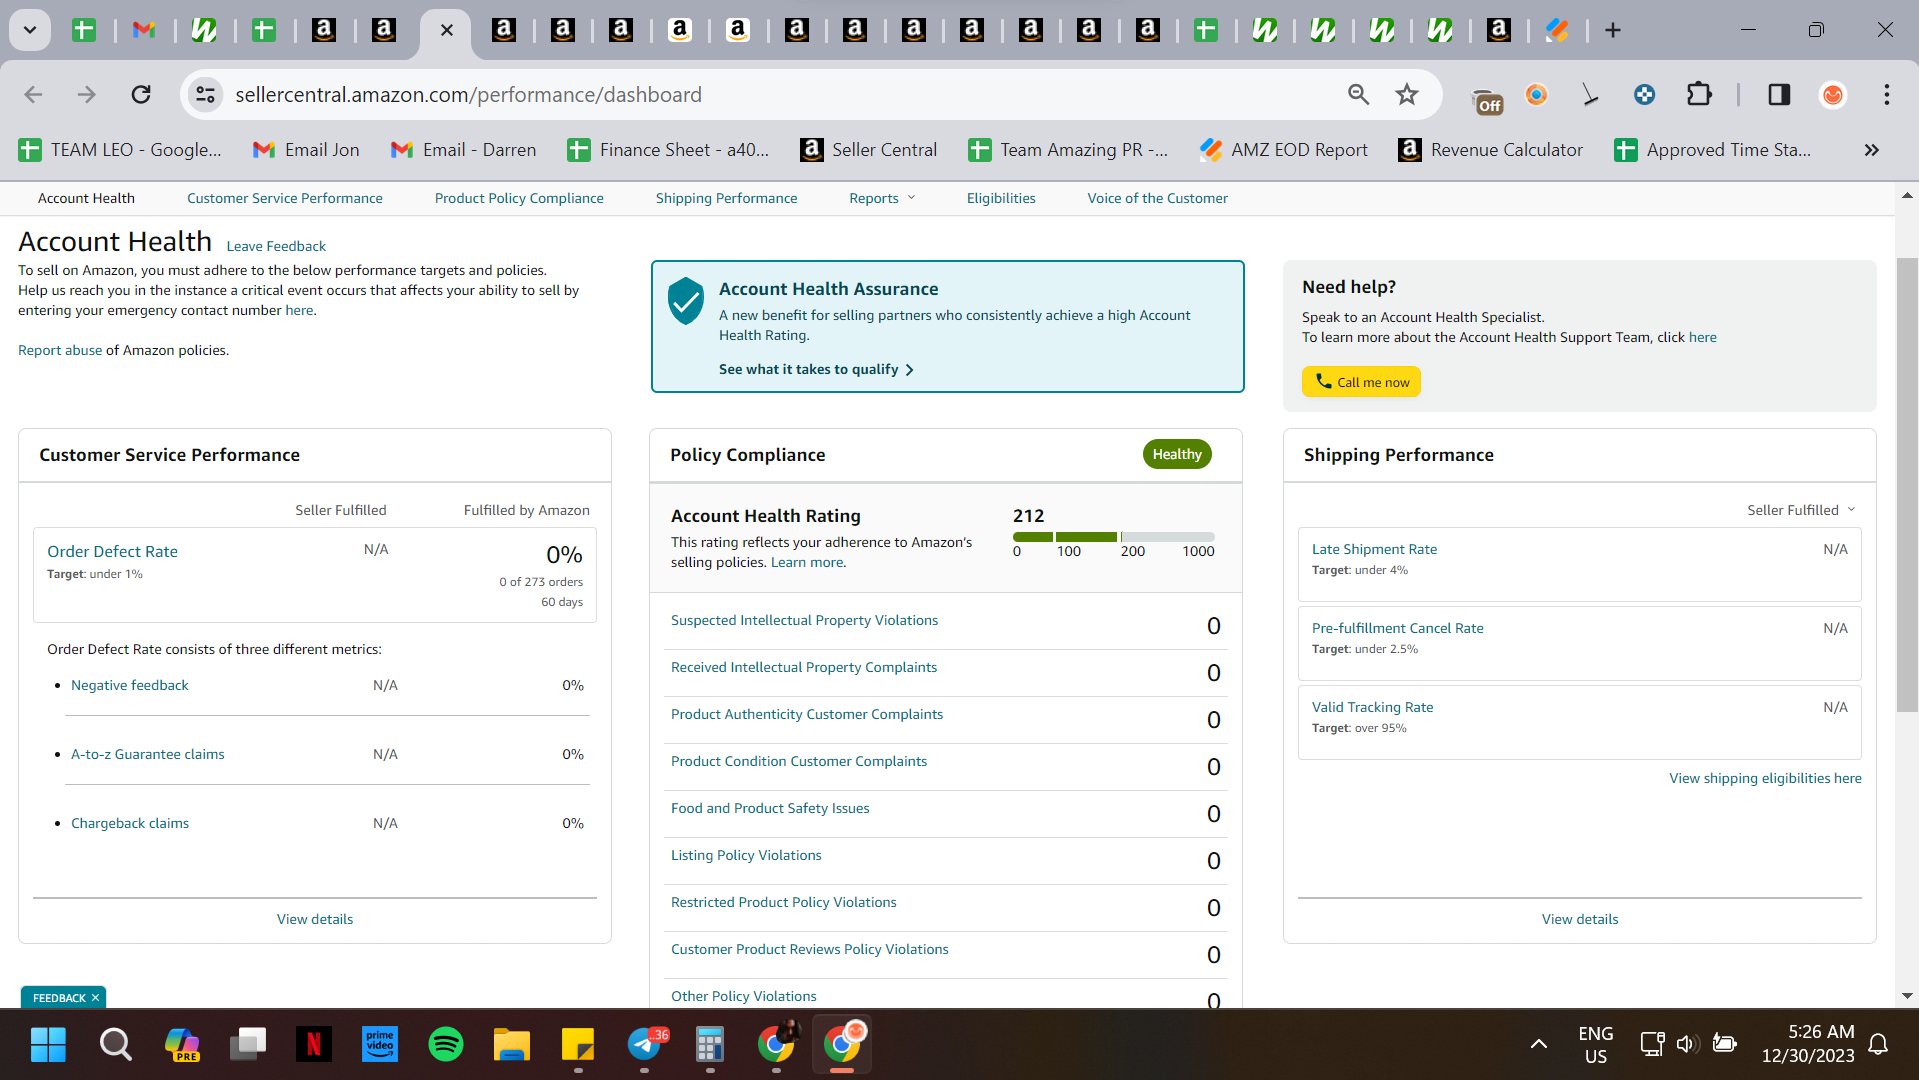Switch to the Gmail tab
1919x1080 pixels.
coord(144,30)
